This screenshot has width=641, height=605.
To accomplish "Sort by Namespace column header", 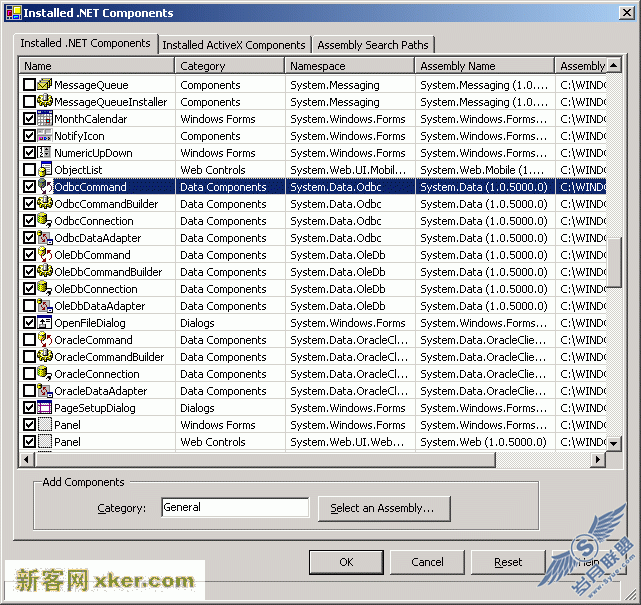I will (x=349, y=66).
